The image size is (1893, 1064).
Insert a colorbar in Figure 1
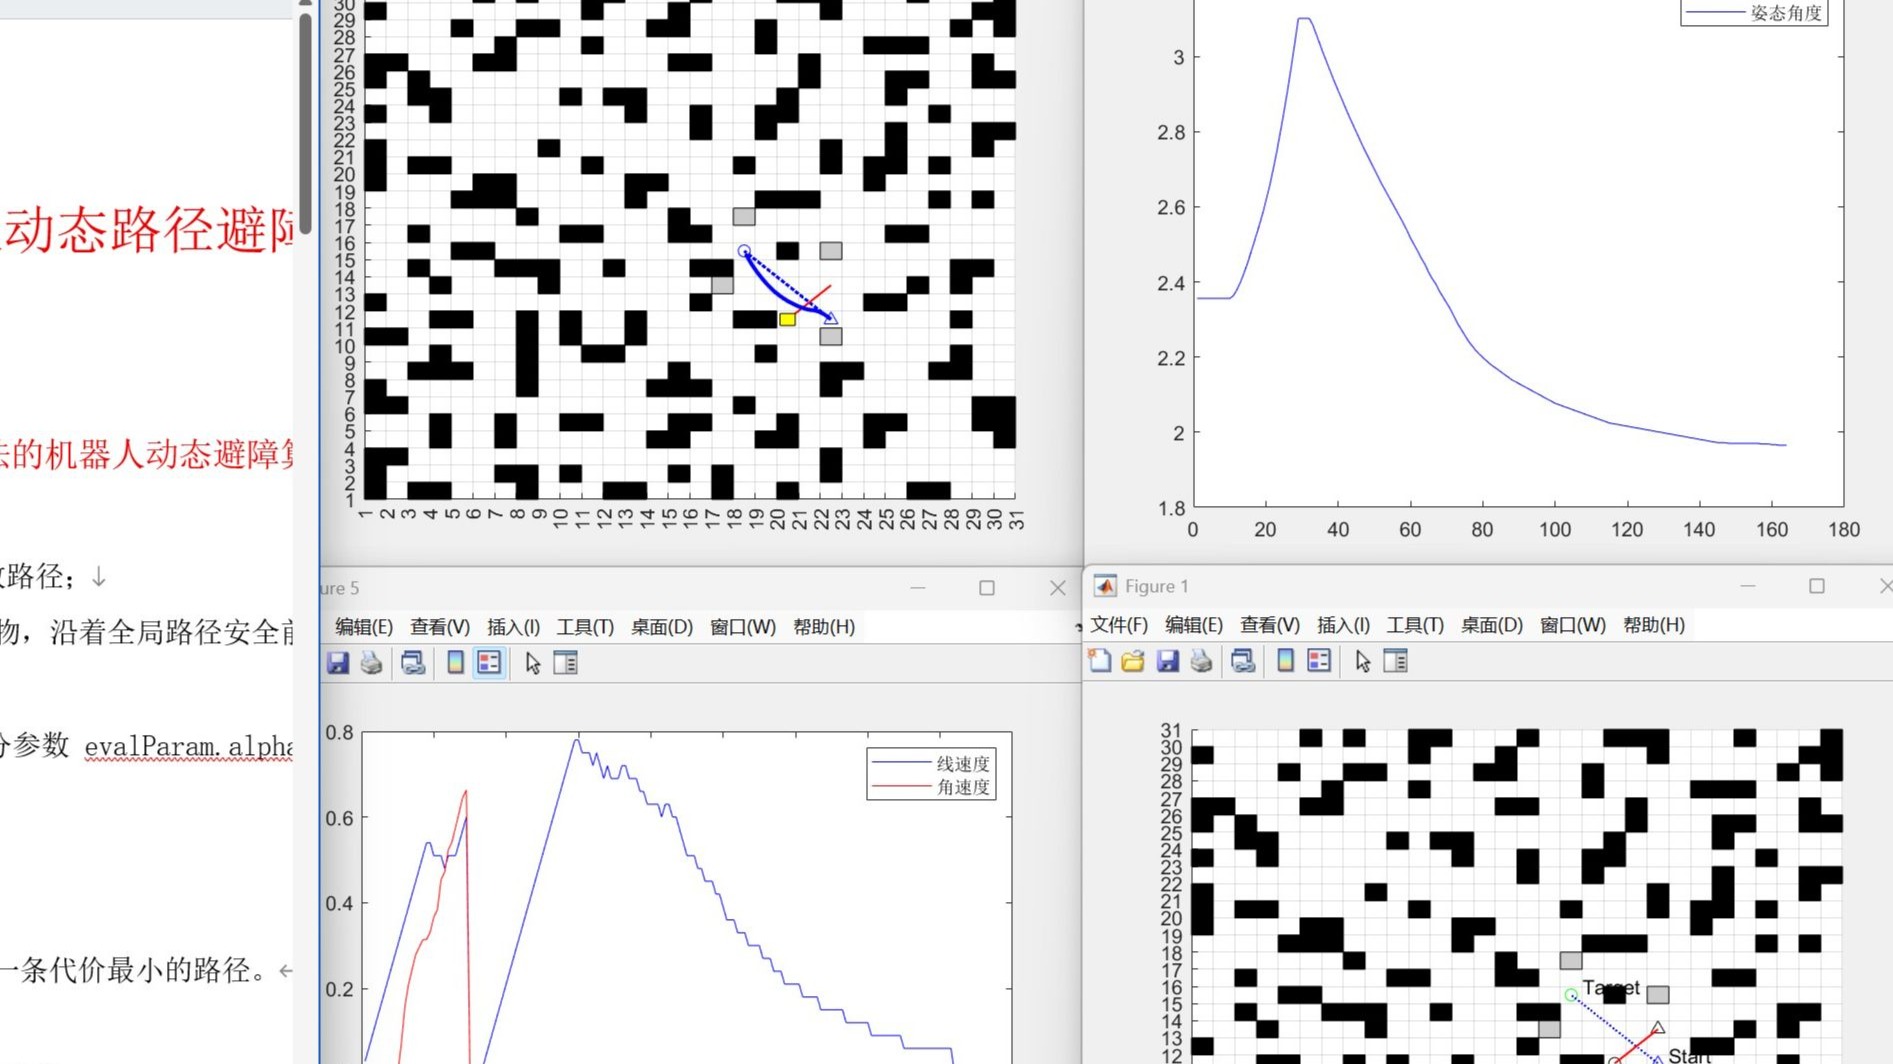1285,661
